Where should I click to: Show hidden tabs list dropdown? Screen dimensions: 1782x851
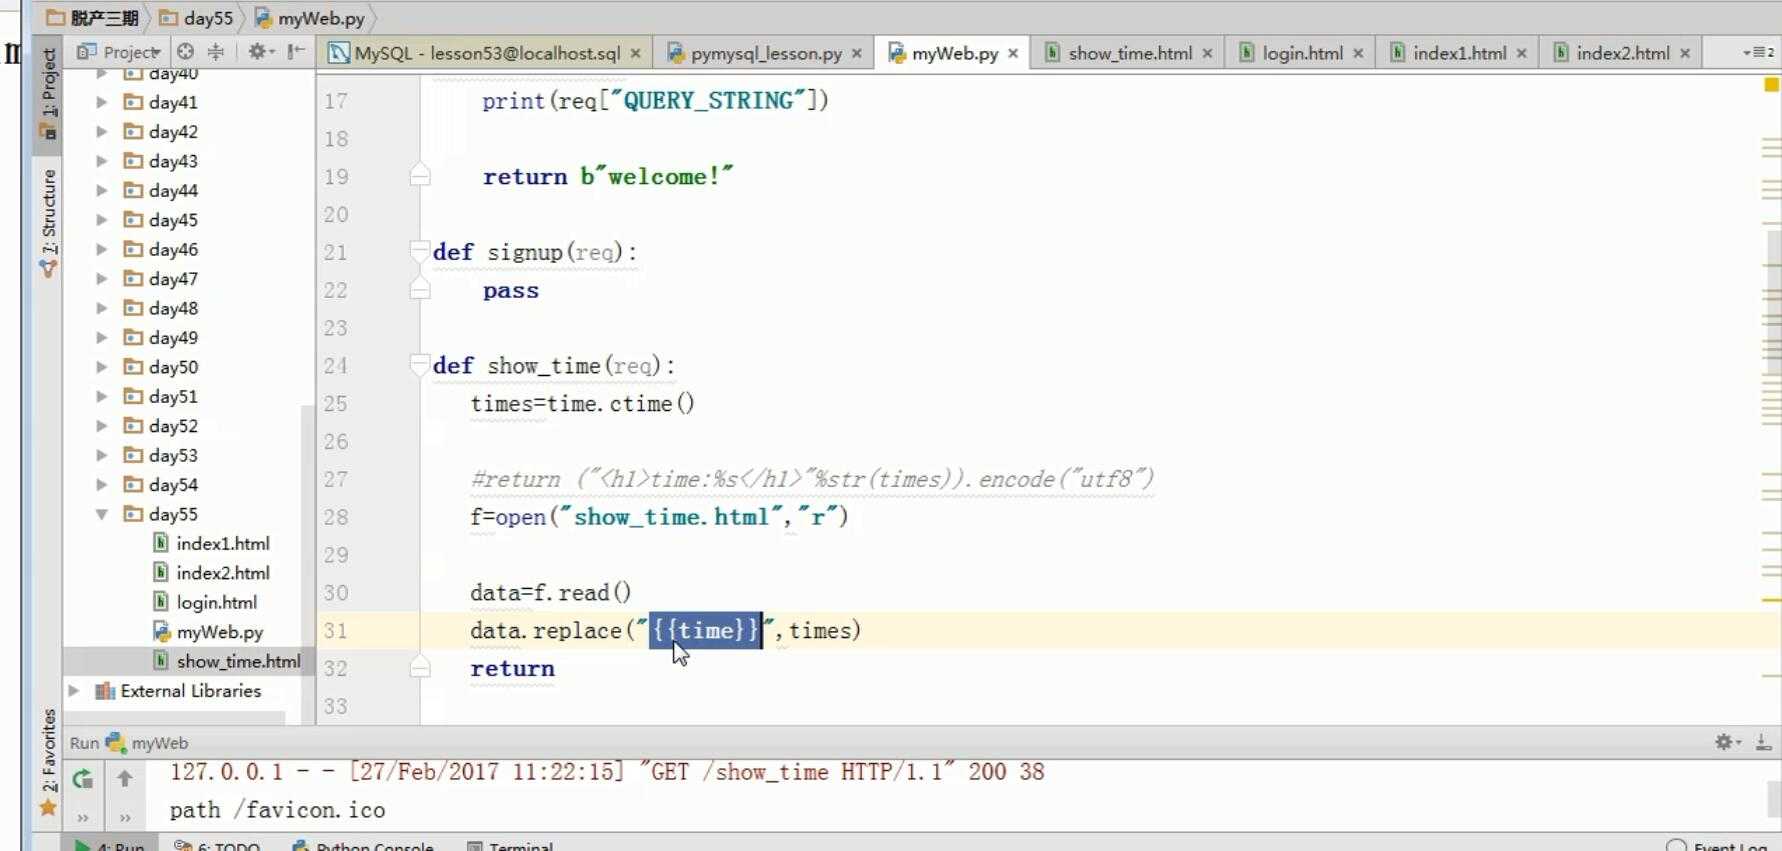(1758, 53)
